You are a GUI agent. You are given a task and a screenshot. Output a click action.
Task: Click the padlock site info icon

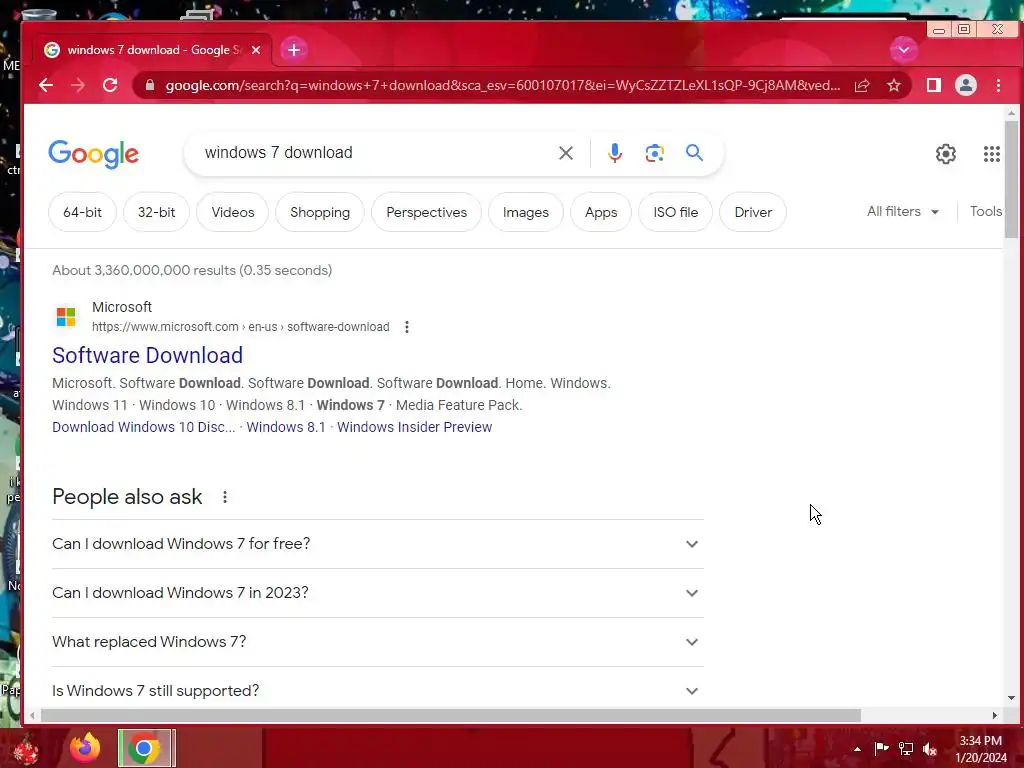(x=150, y=85)
